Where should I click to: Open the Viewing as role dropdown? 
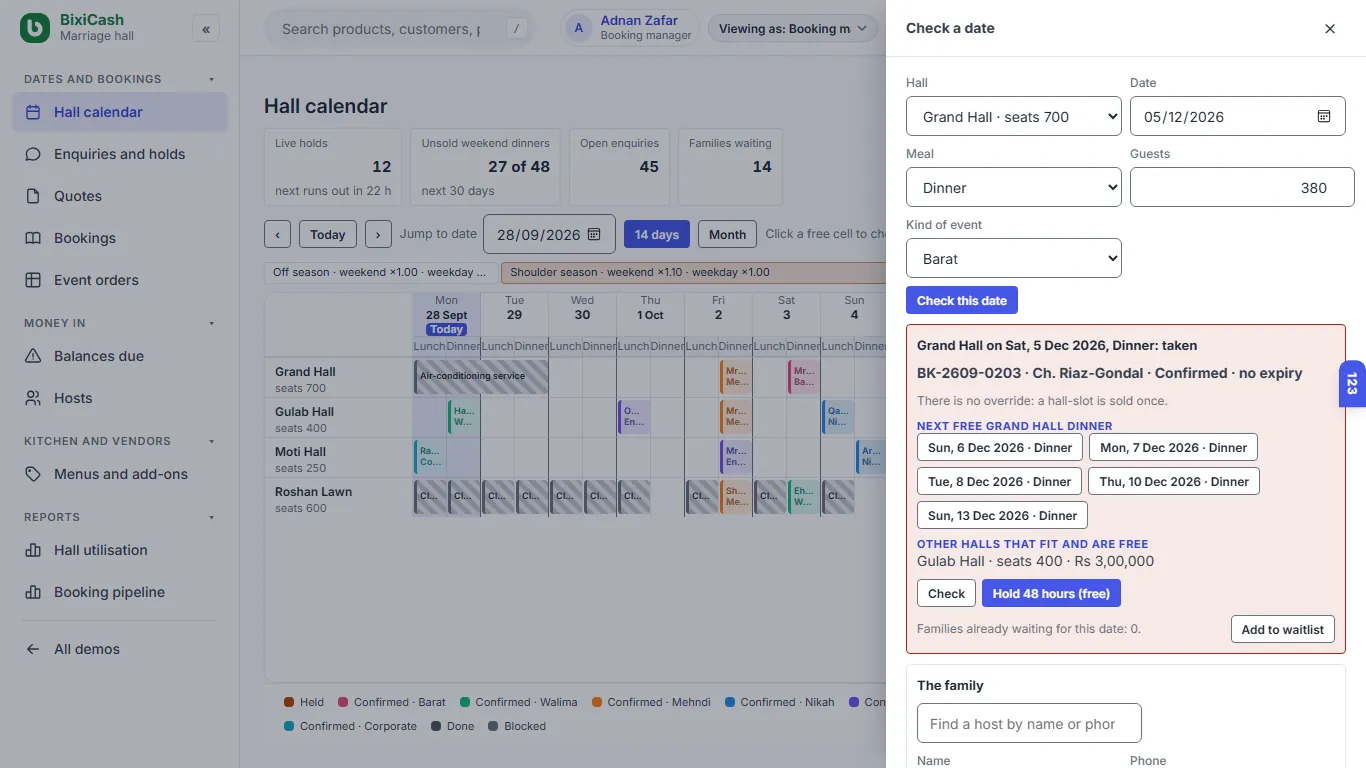pos(792,29)
